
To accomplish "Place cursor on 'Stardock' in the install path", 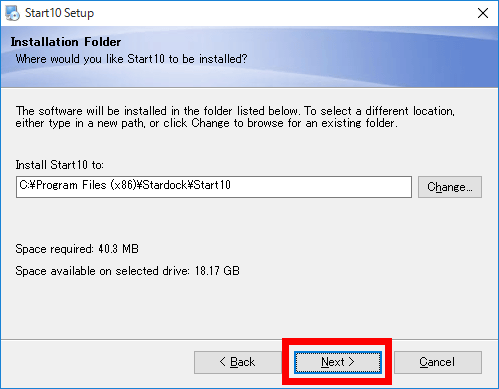I will [165, 185].
